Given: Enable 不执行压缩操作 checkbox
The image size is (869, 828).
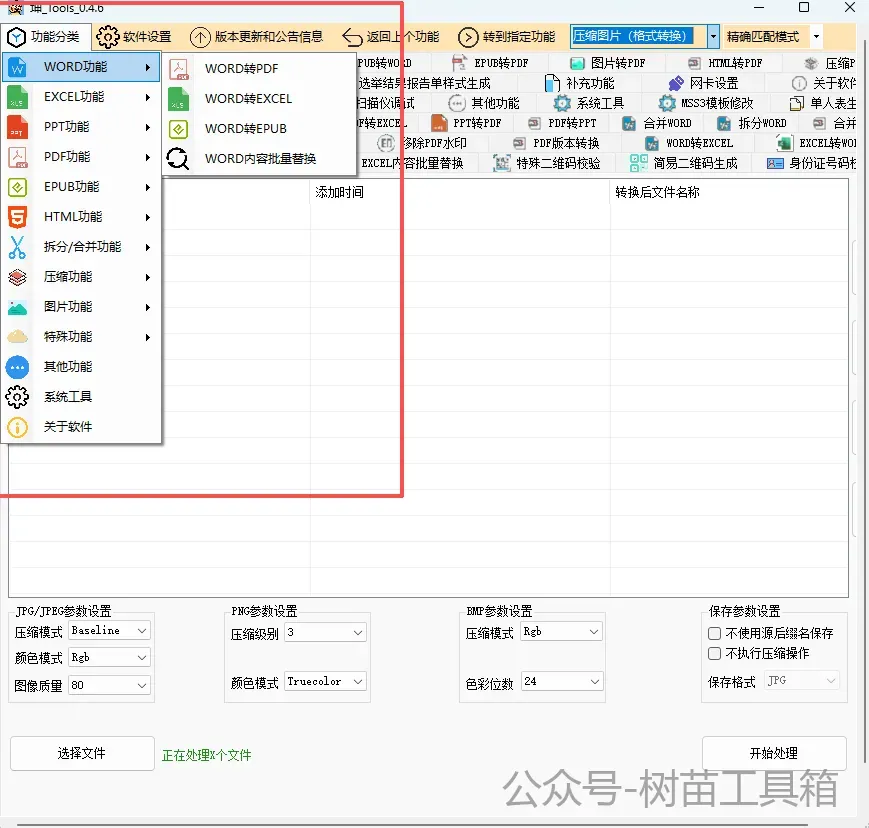Looking at the screenshot, I should (714, 654).
